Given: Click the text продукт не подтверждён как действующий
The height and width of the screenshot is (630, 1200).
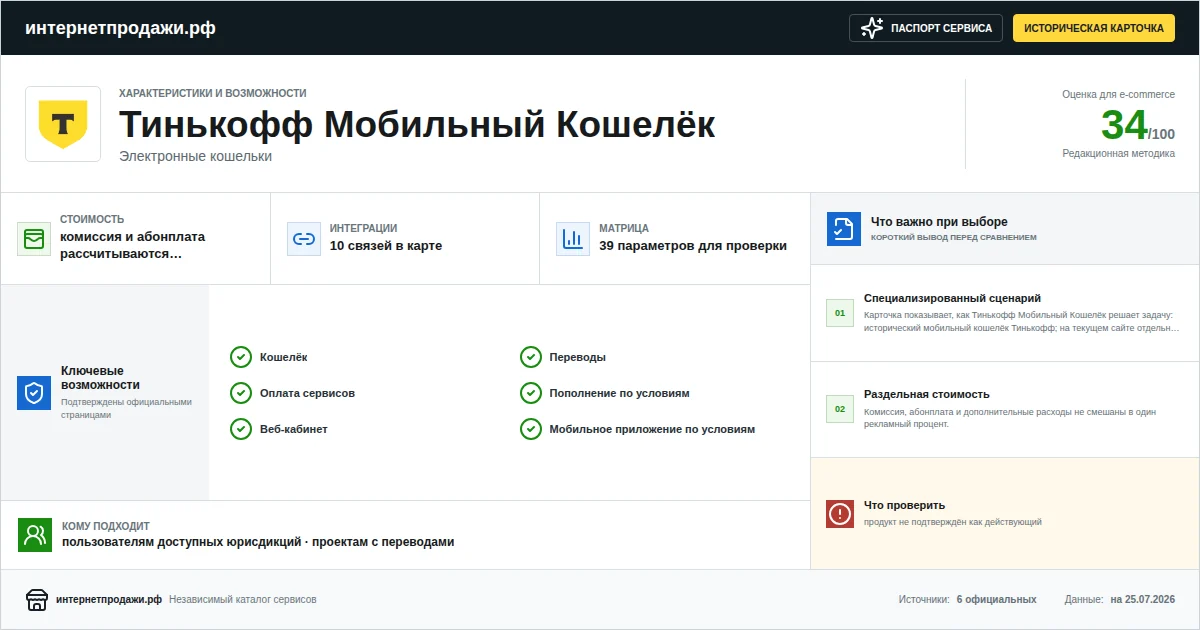Looking at the screenshot, I should (x=953, y=522).
